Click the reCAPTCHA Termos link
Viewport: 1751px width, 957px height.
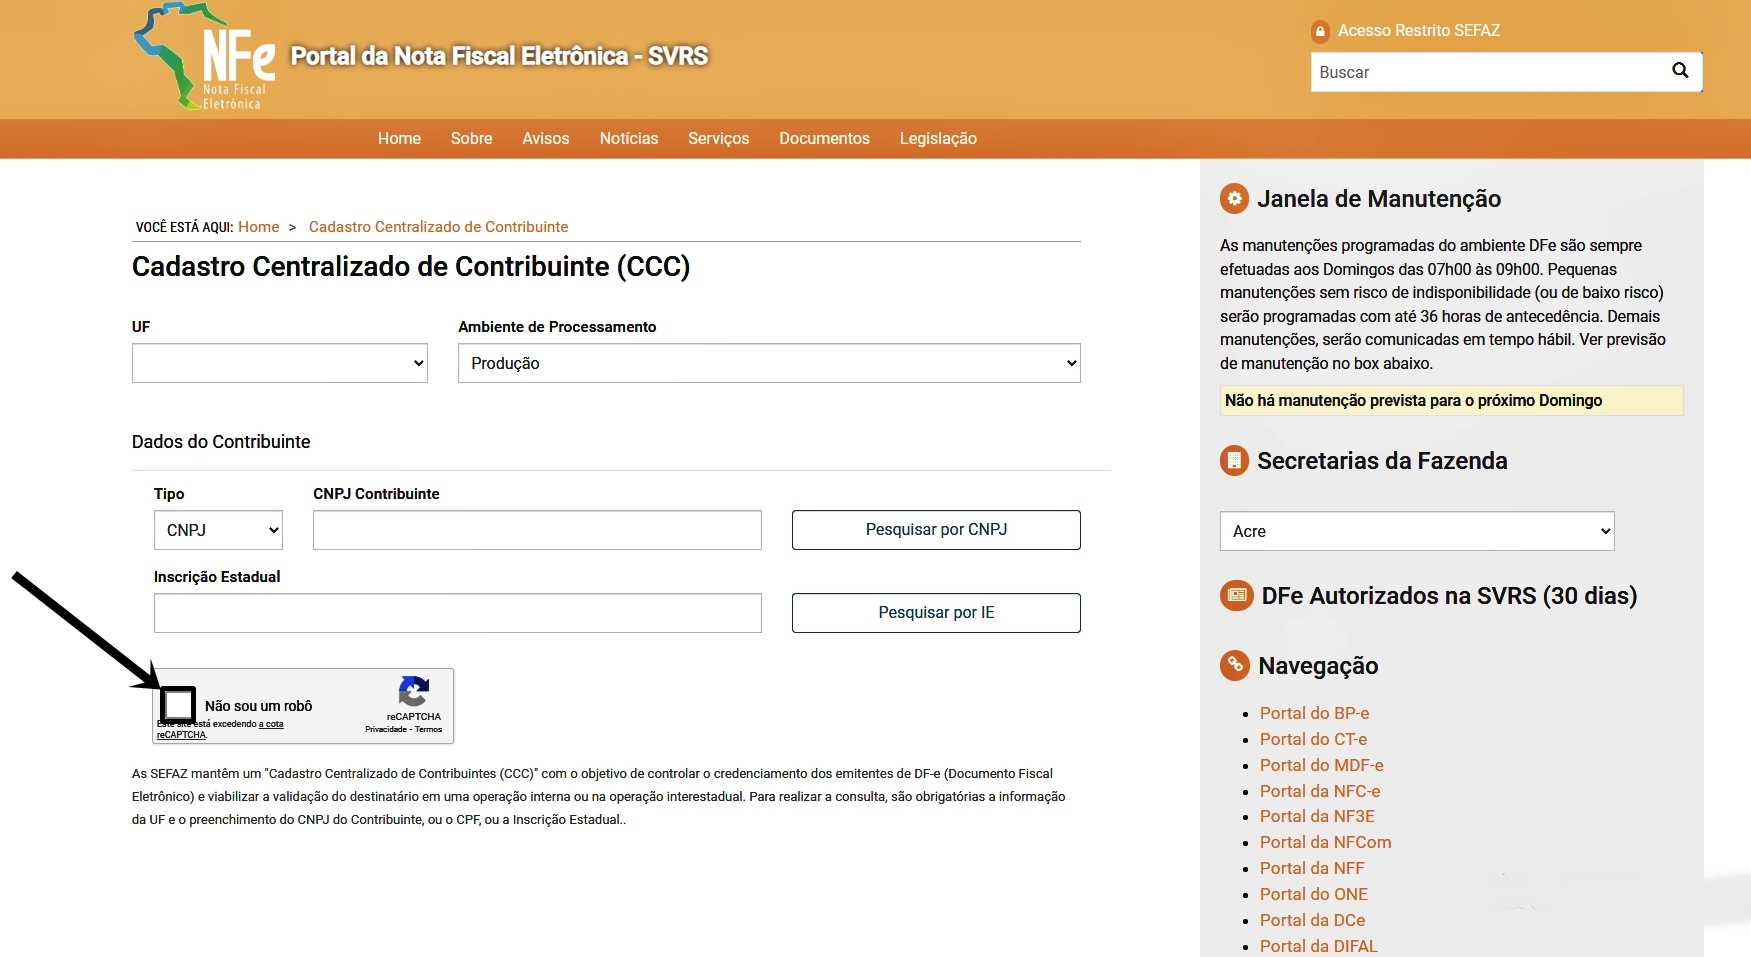[429, 730]
